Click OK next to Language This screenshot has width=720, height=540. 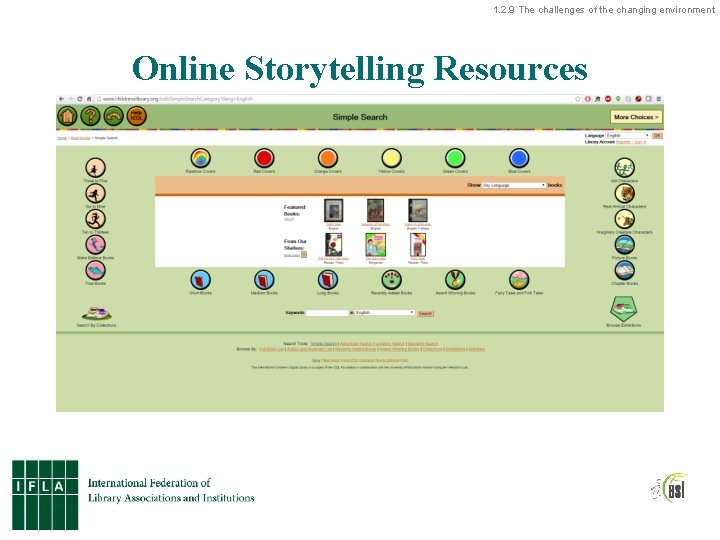tap(657, 135)
